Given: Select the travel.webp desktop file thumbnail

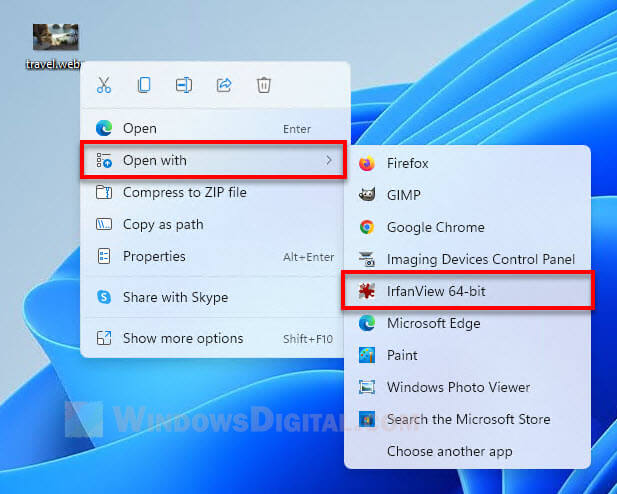Looking at the screenshot, I should [55, 37].
